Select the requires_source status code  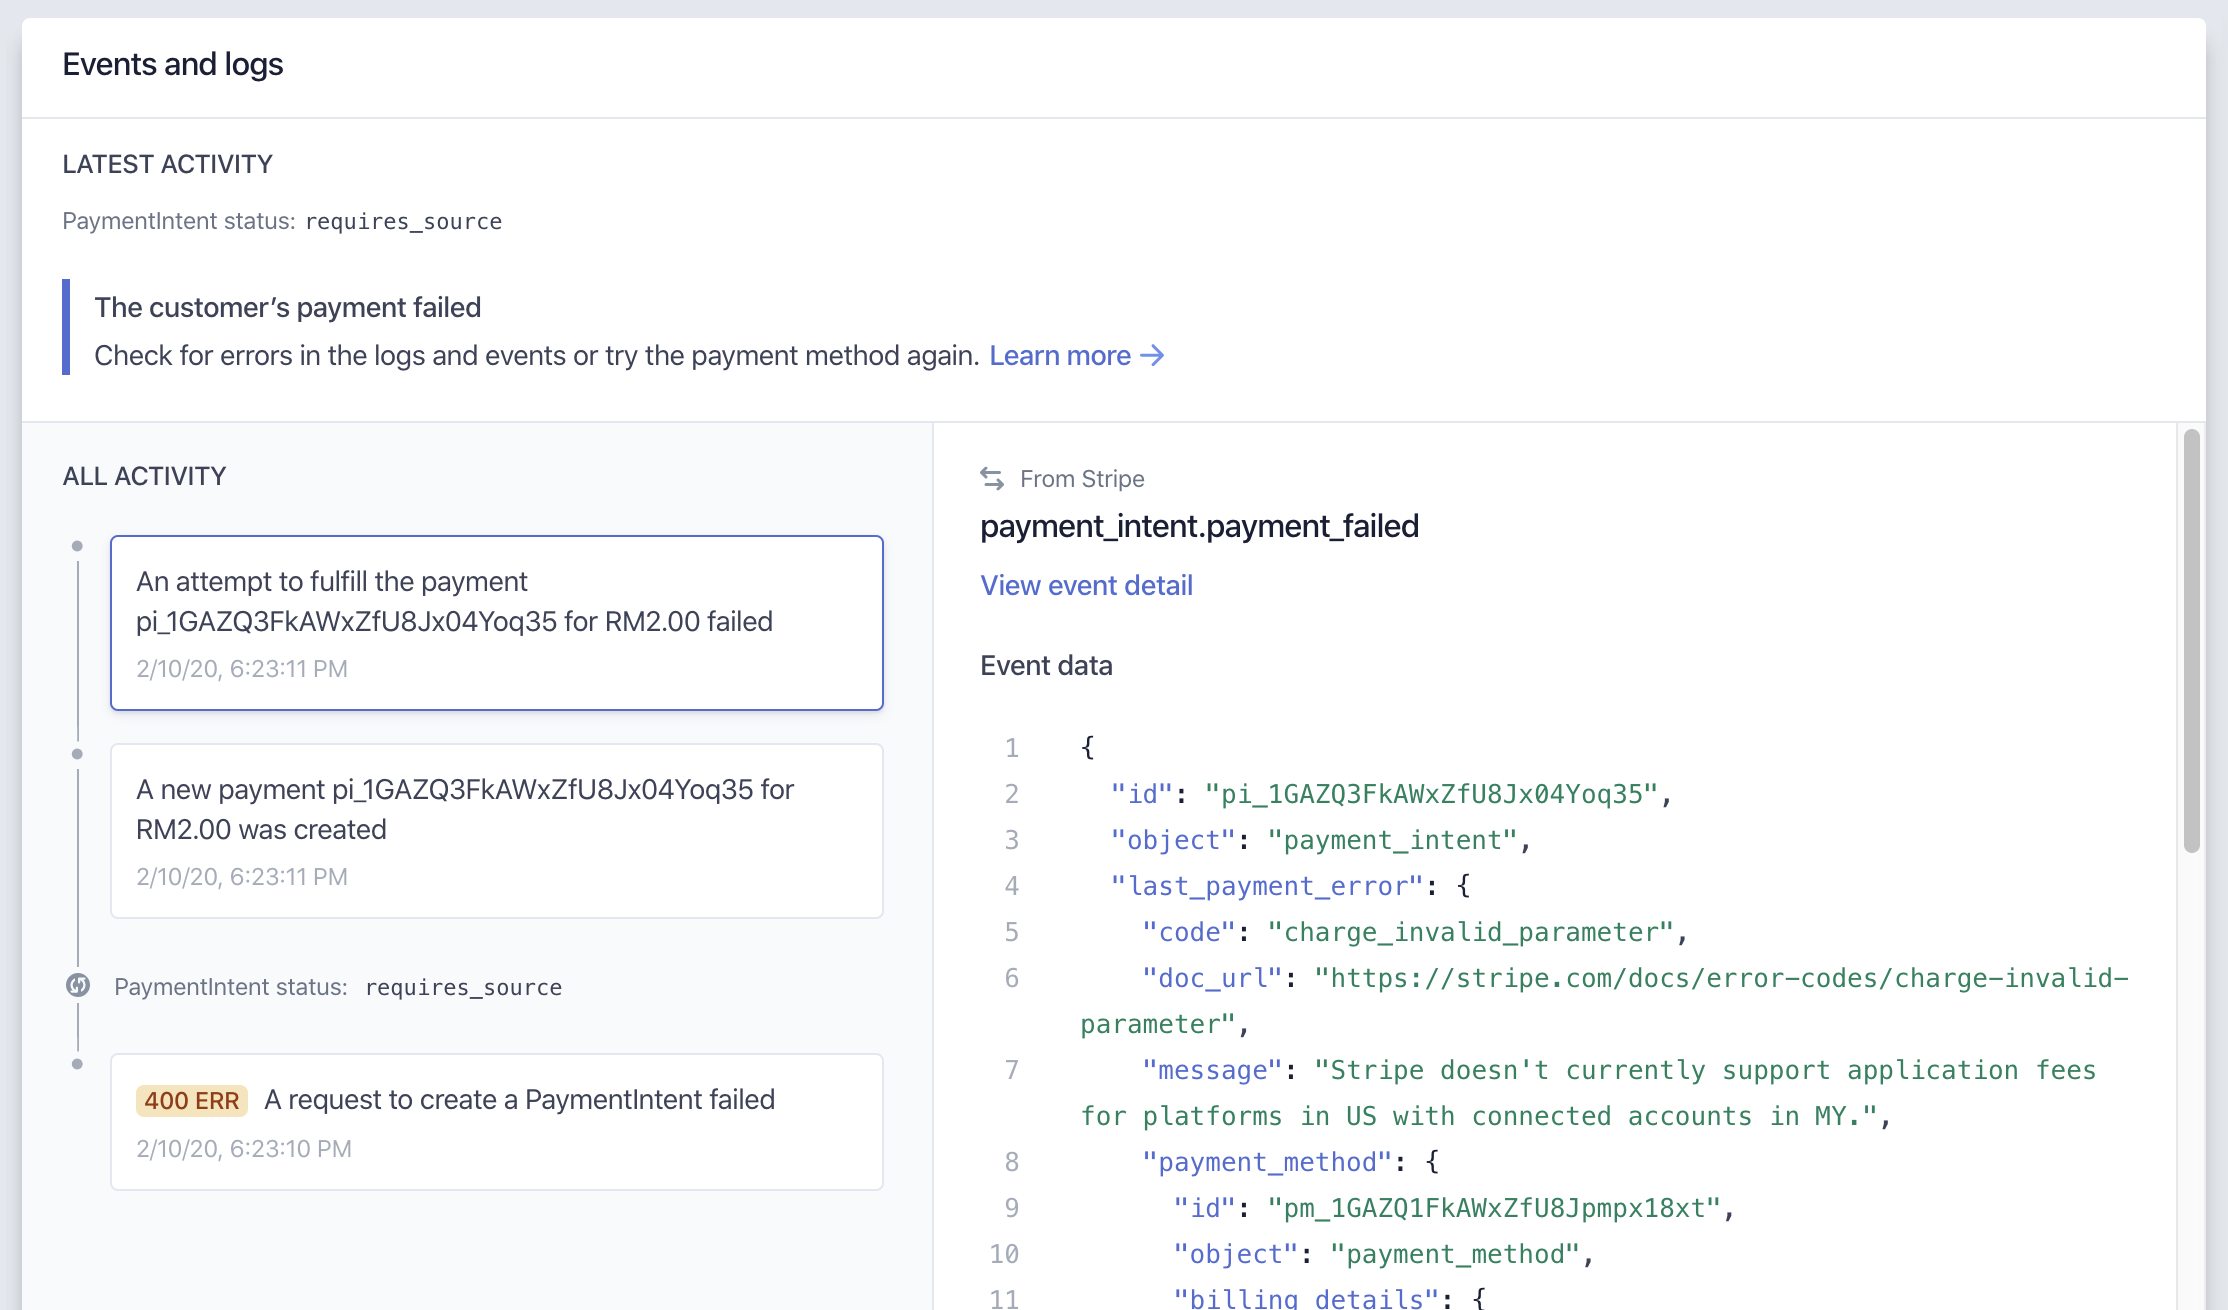404,221
